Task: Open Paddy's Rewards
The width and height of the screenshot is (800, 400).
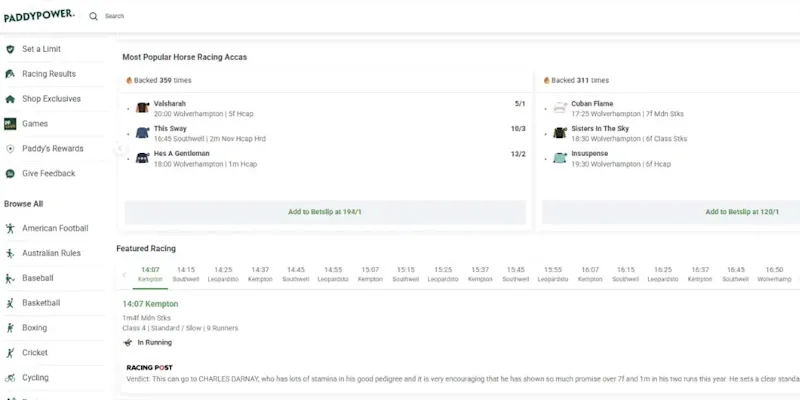Action: pos(53,149)
